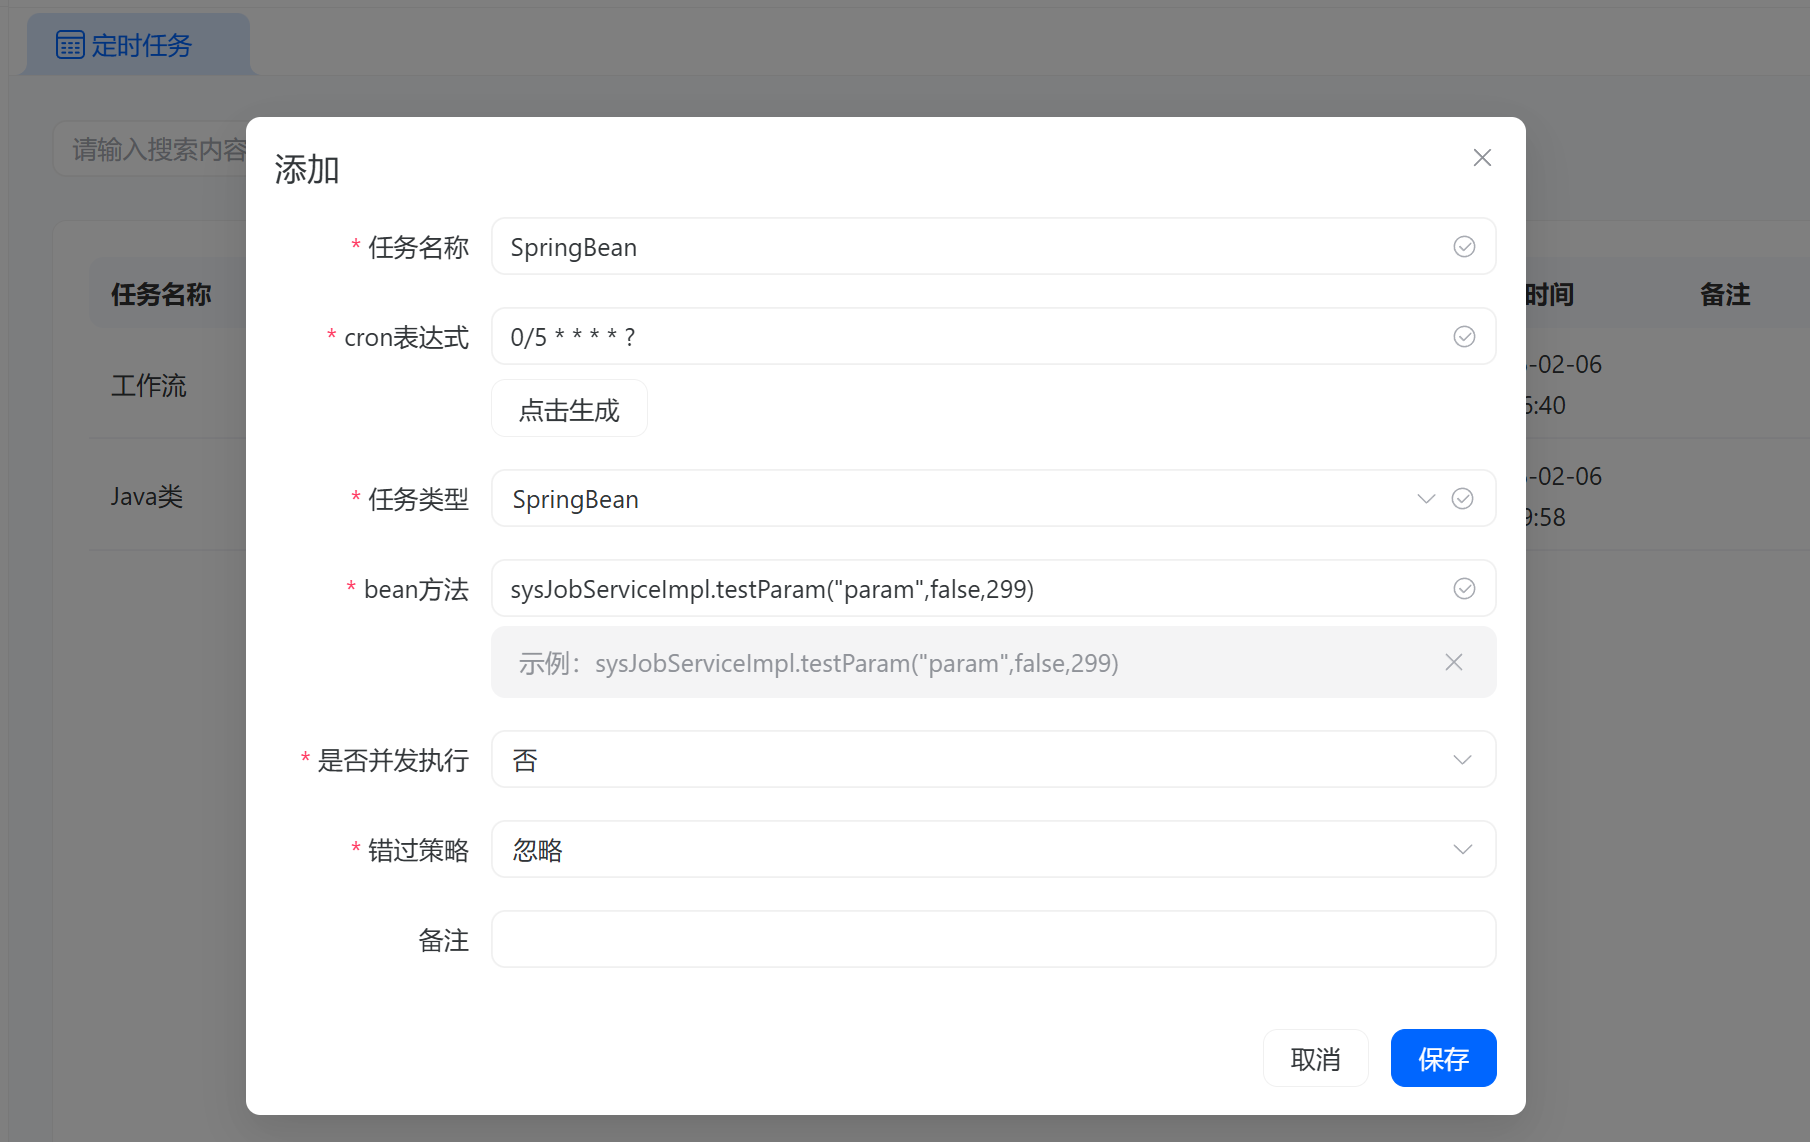Switch to the 定时任务 tab
This screenshot has height=1142, width=1810.
140,45
